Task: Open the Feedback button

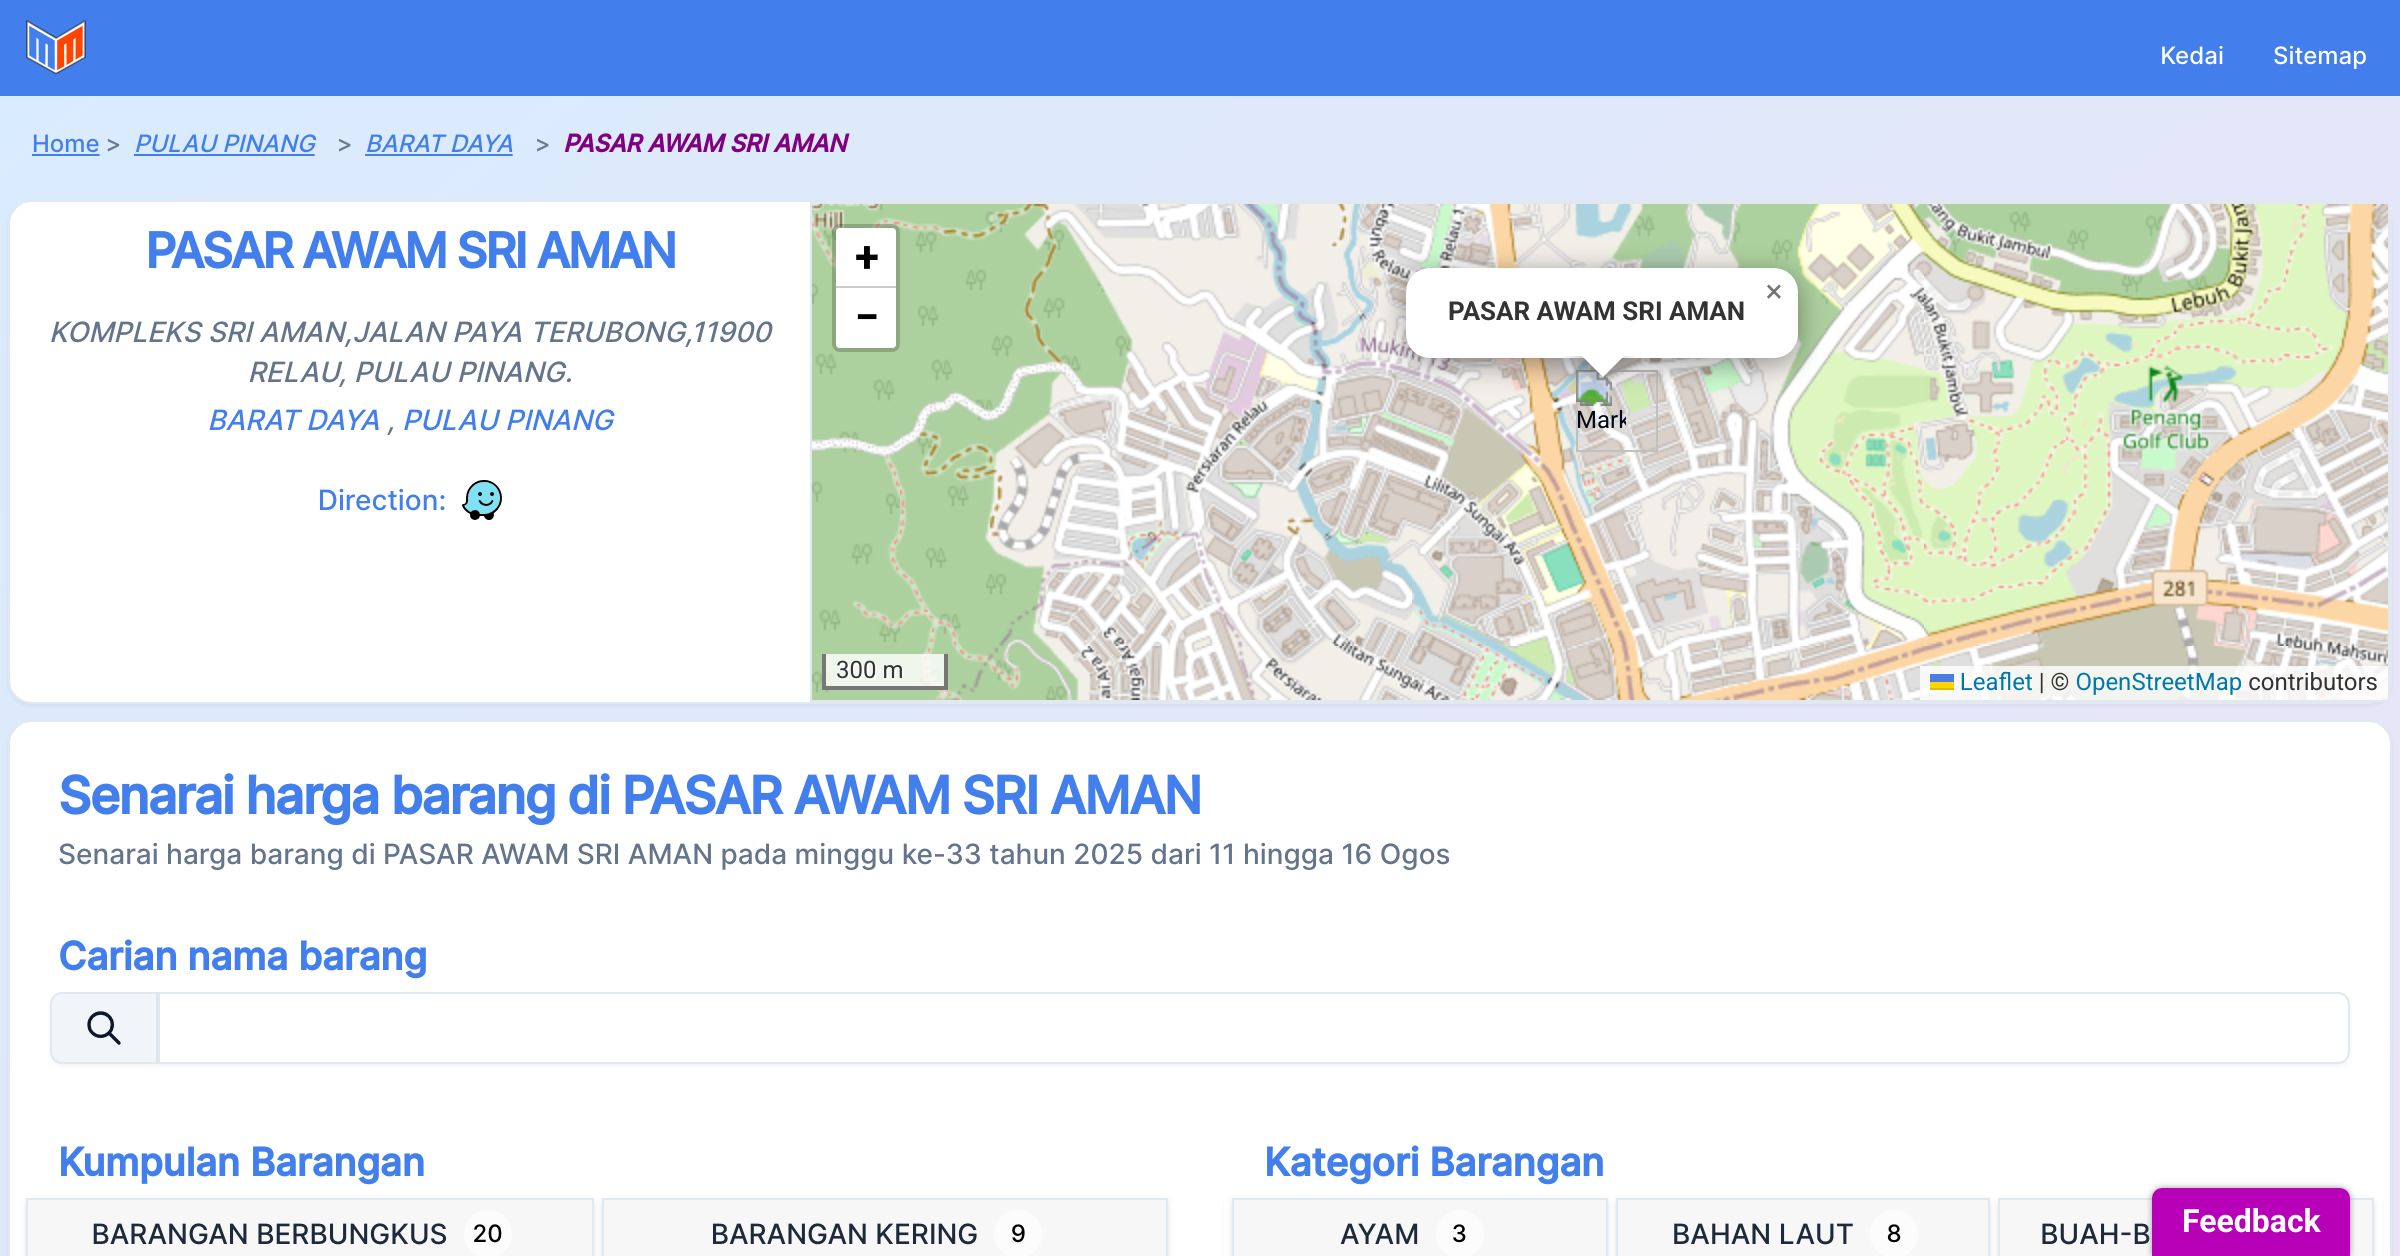Action: [x=2250, y=1220]
